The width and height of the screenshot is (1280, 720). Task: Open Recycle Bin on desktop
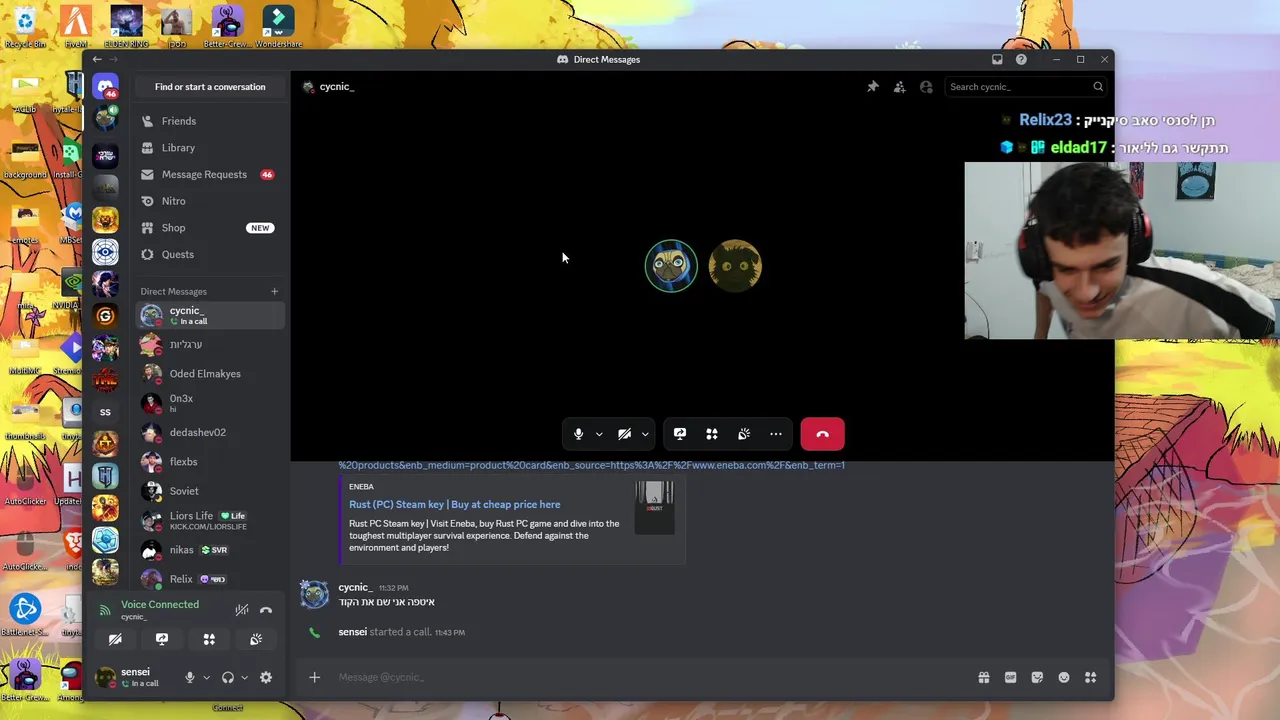(25, 26)
